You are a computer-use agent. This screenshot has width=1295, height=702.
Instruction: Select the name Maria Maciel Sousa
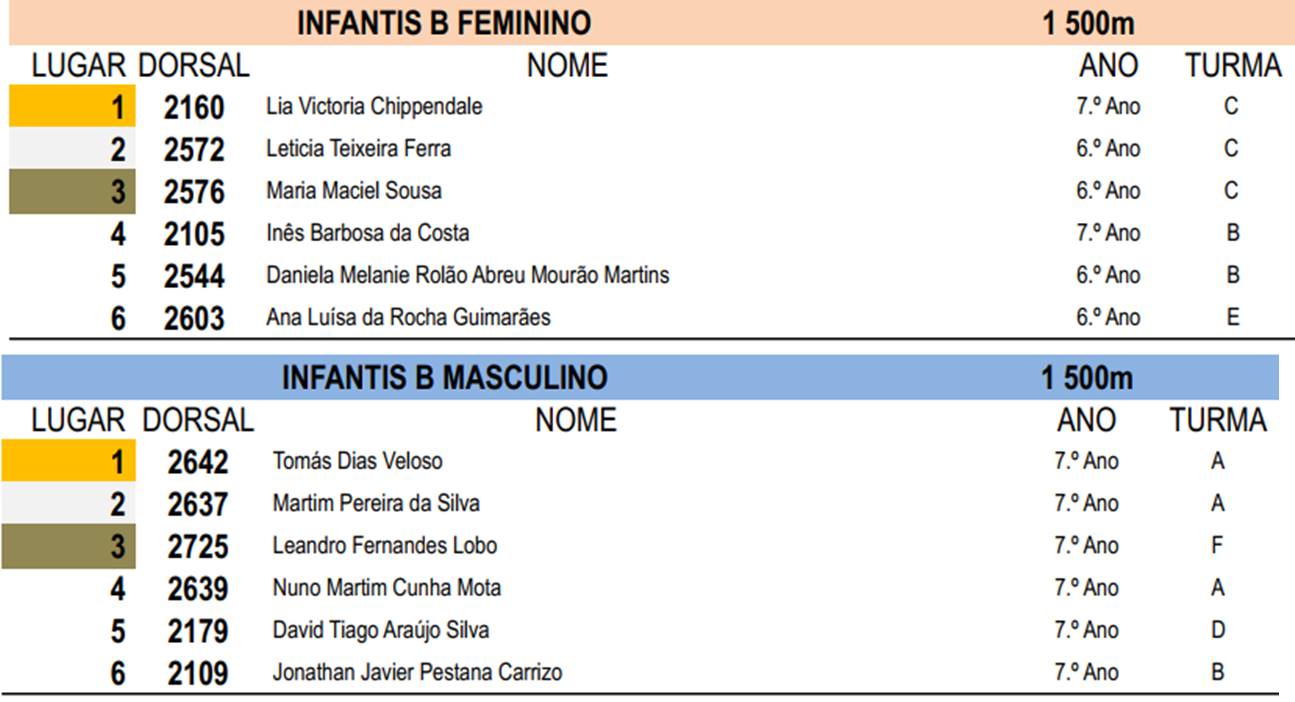click(x=354, y=190)
